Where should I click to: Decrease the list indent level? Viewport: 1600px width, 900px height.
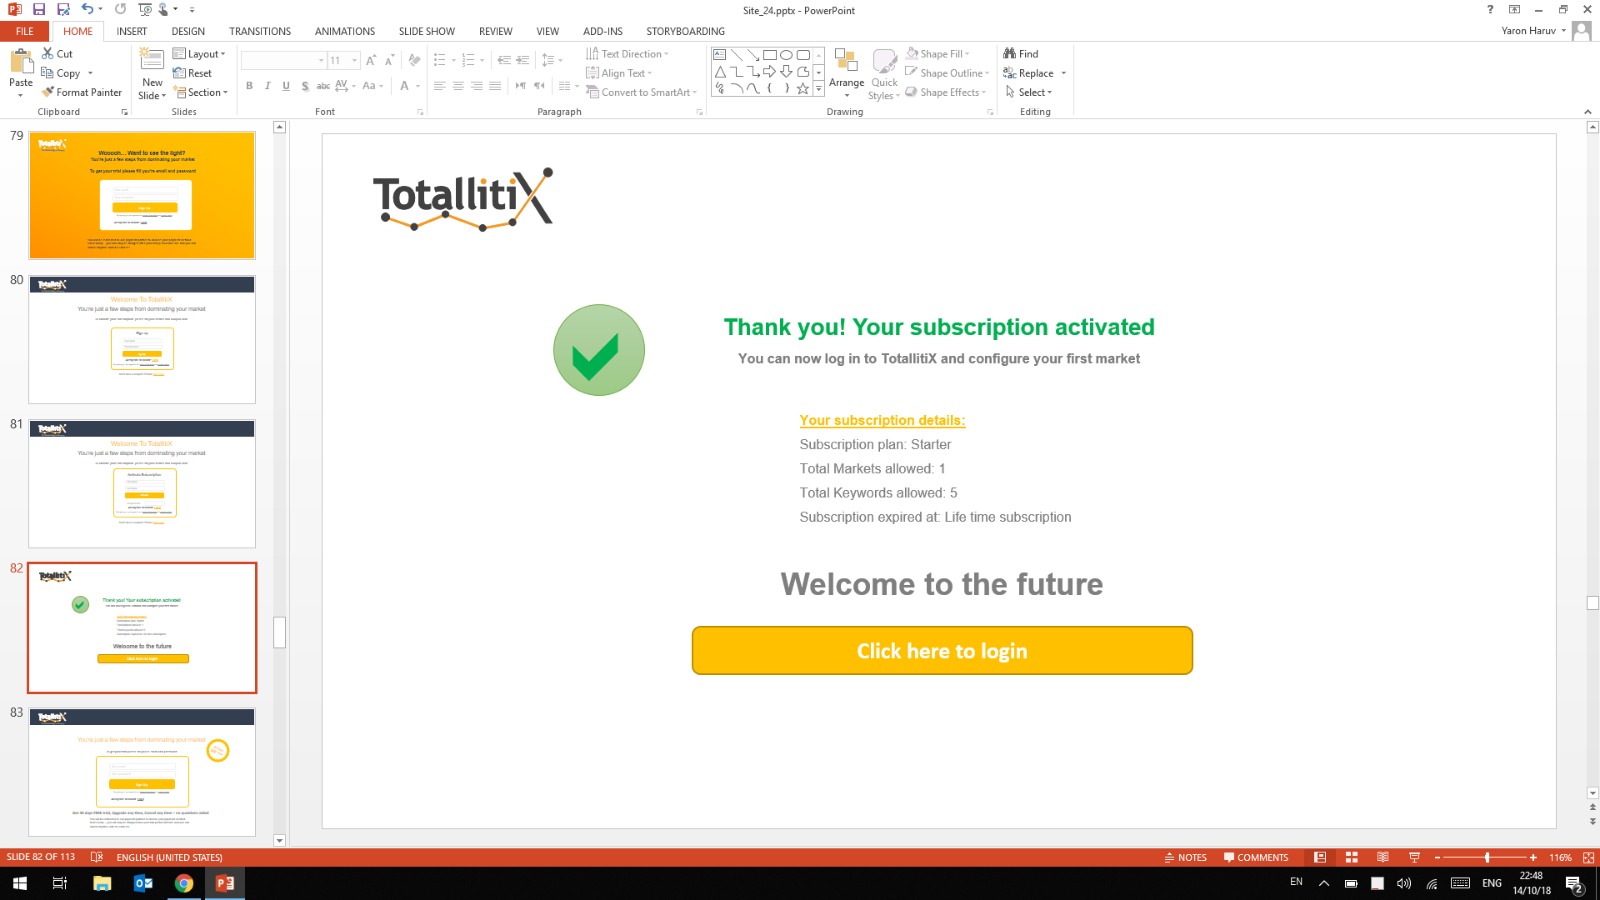[503, 60]
